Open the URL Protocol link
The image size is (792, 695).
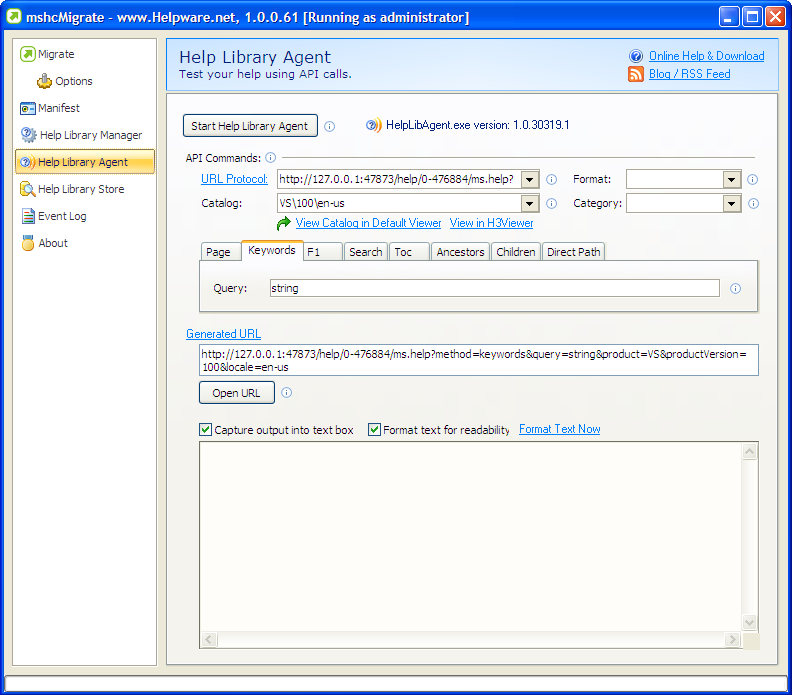[x=234, y=179]
